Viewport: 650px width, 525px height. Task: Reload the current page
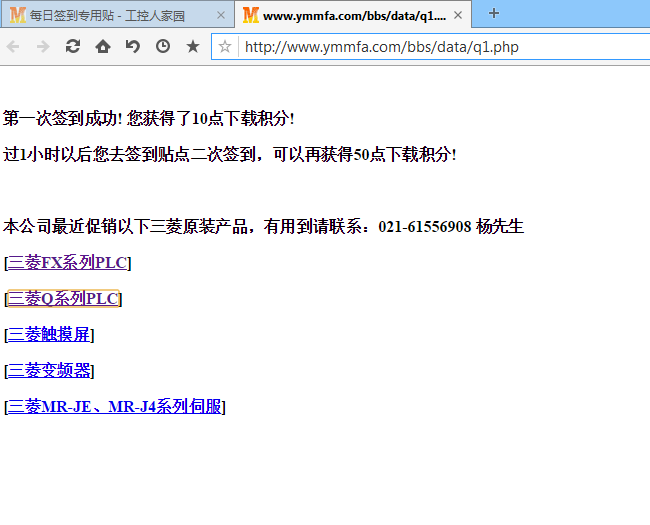tap(73, 46)
